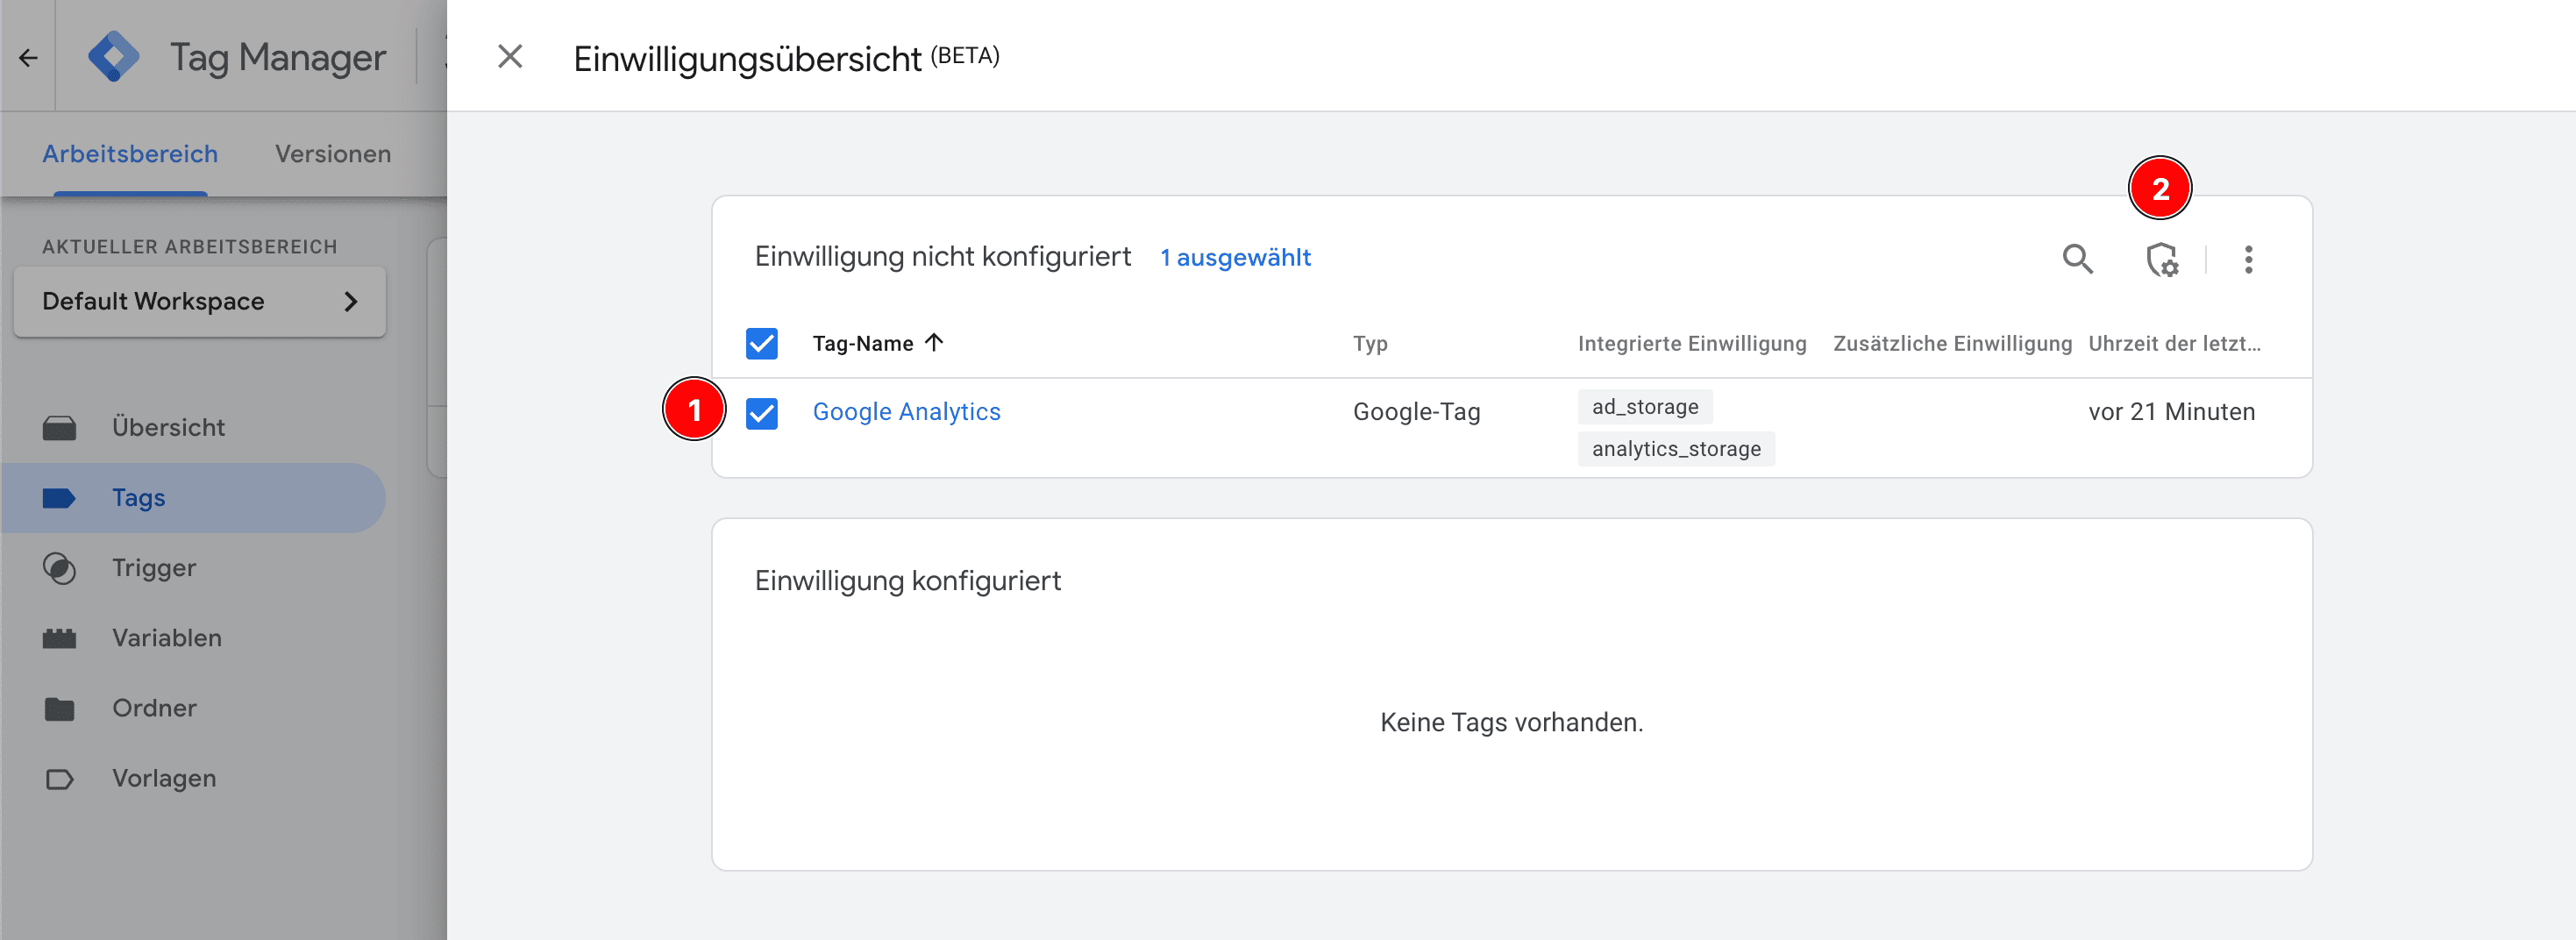Go to Variablen in the sidebar
The height and width of the screenshot is (940, 2576).
[166, 637]
